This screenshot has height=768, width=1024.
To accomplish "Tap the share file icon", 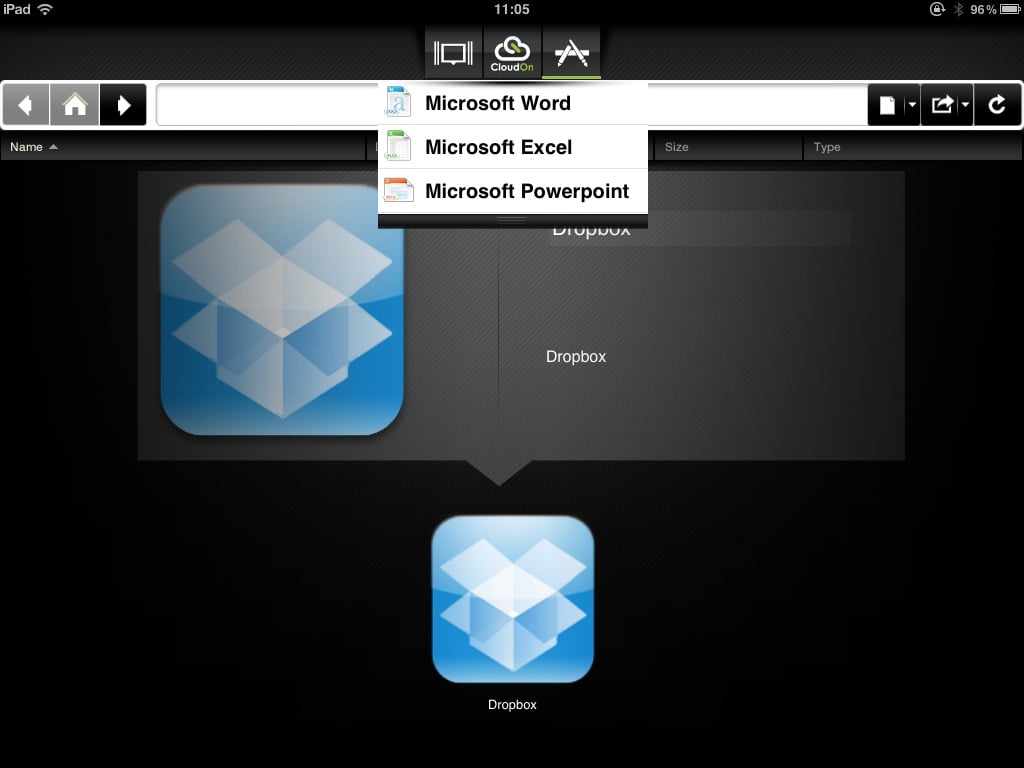I will coord(941,104).
